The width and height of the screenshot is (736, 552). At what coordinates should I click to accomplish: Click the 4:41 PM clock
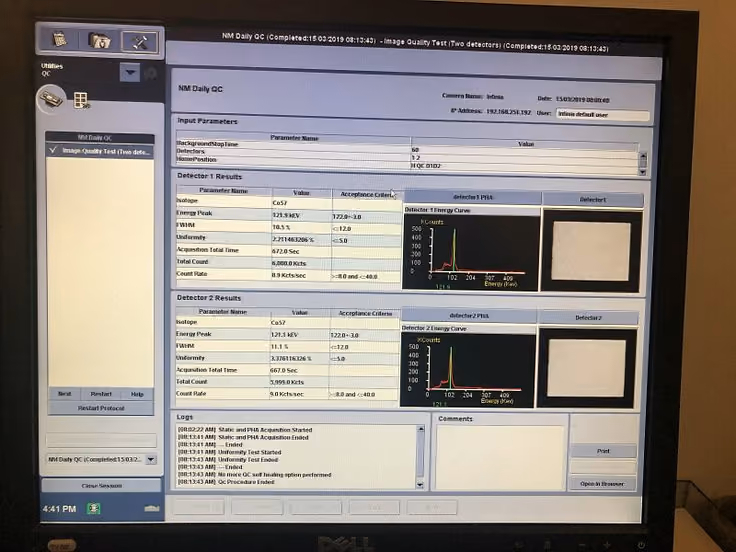pyautogui.click(x=59, y=509)
